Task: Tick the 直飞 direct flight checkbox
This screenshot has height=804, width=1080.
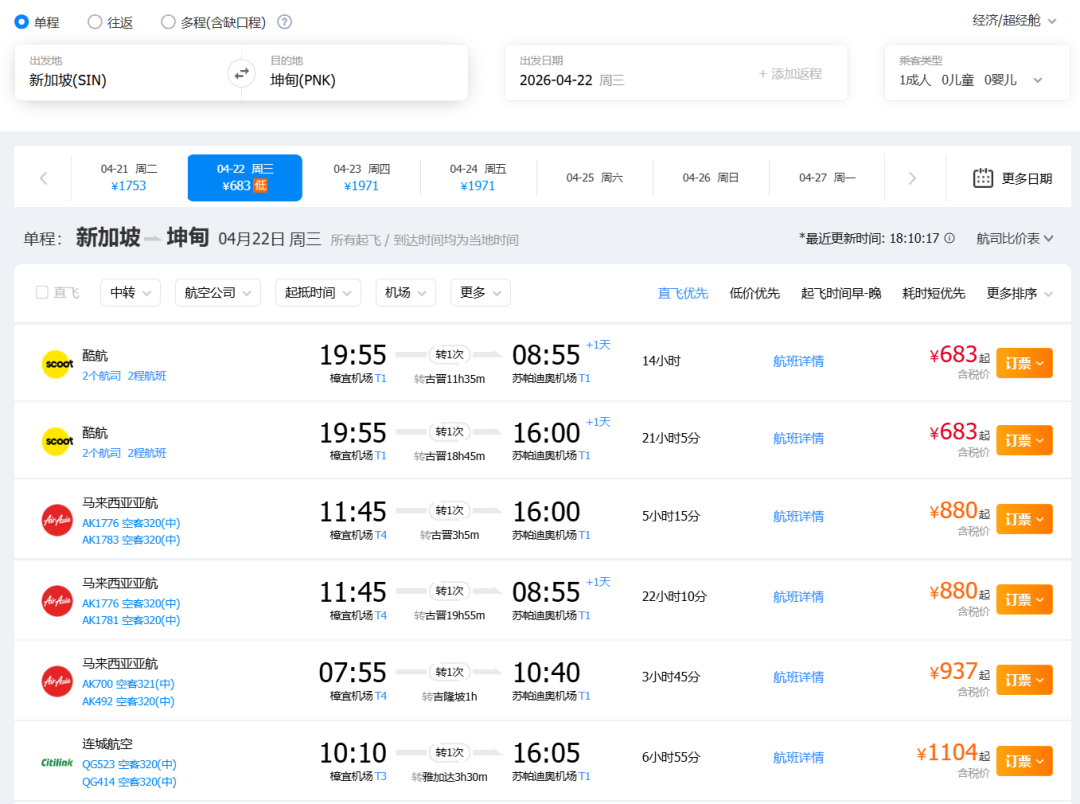Action: (x=42, y=293)
